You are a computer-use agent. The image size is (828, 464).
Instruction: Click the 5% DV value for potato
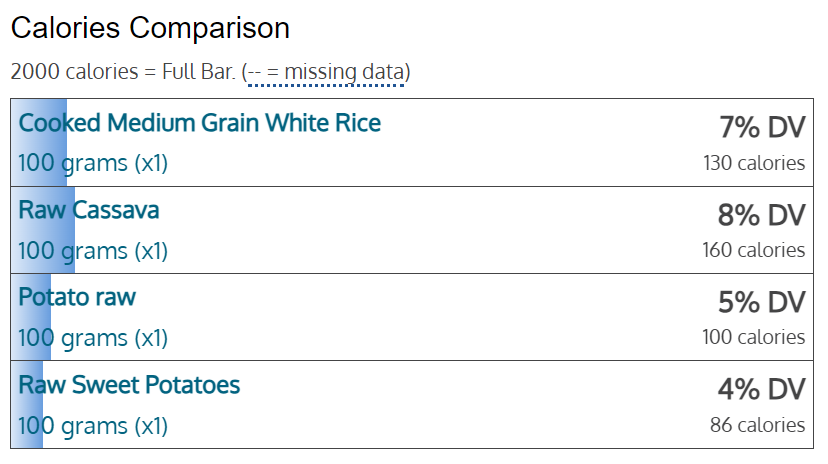coord(761,302)
